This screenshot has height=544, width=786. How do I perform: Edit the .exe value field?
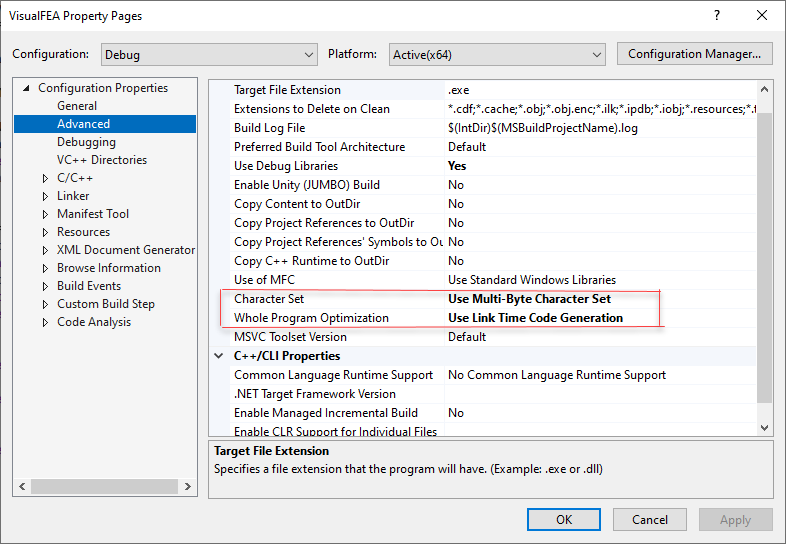click(600, 90)
